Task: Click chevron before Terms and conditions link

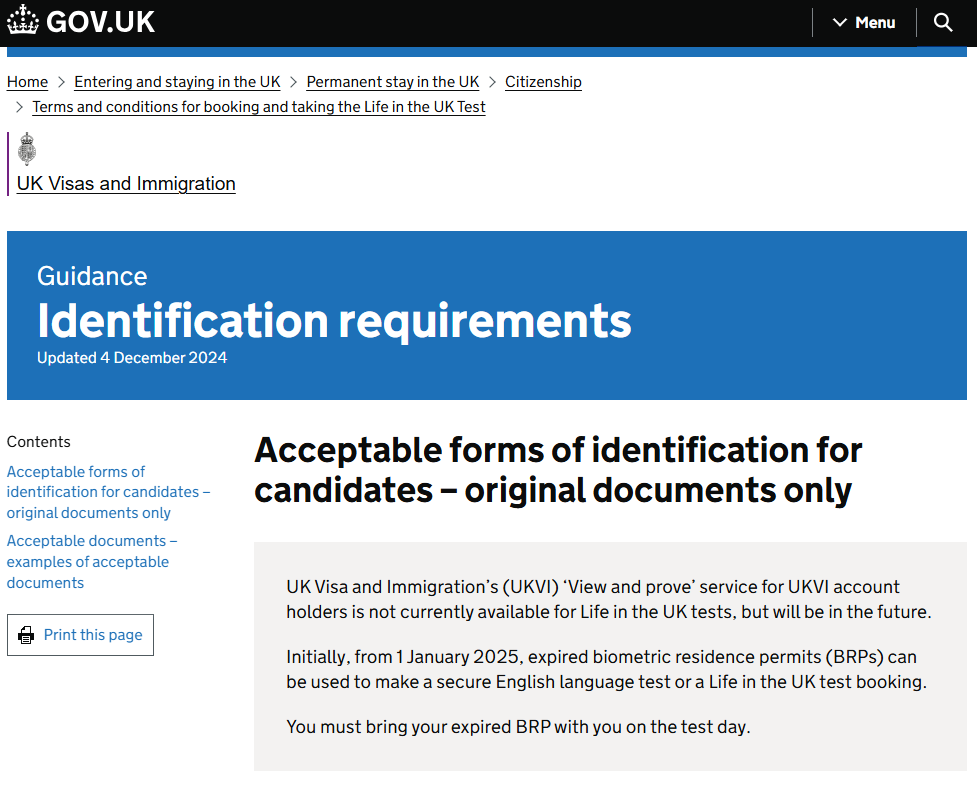Action: (19, 107)
